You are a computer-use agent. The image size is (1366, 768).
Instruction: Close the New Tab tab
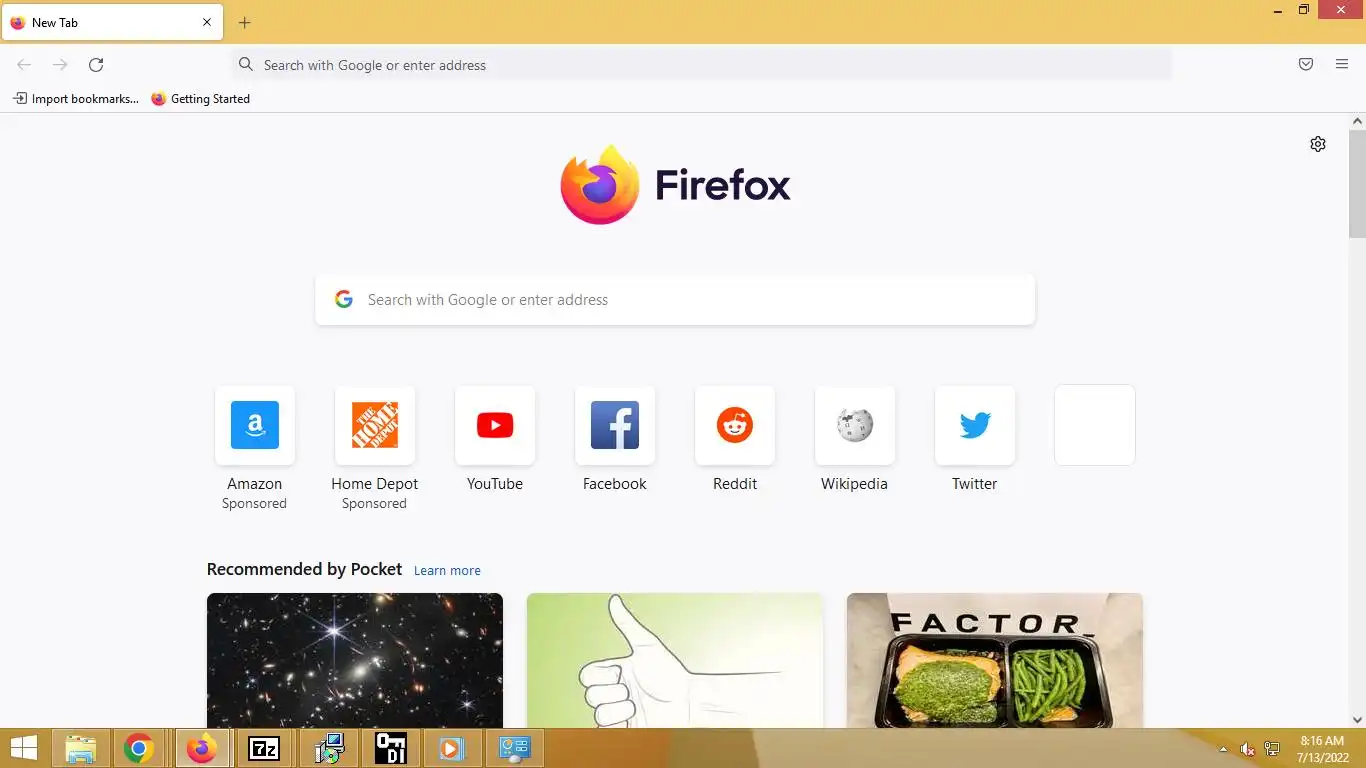tap(207, 22)
